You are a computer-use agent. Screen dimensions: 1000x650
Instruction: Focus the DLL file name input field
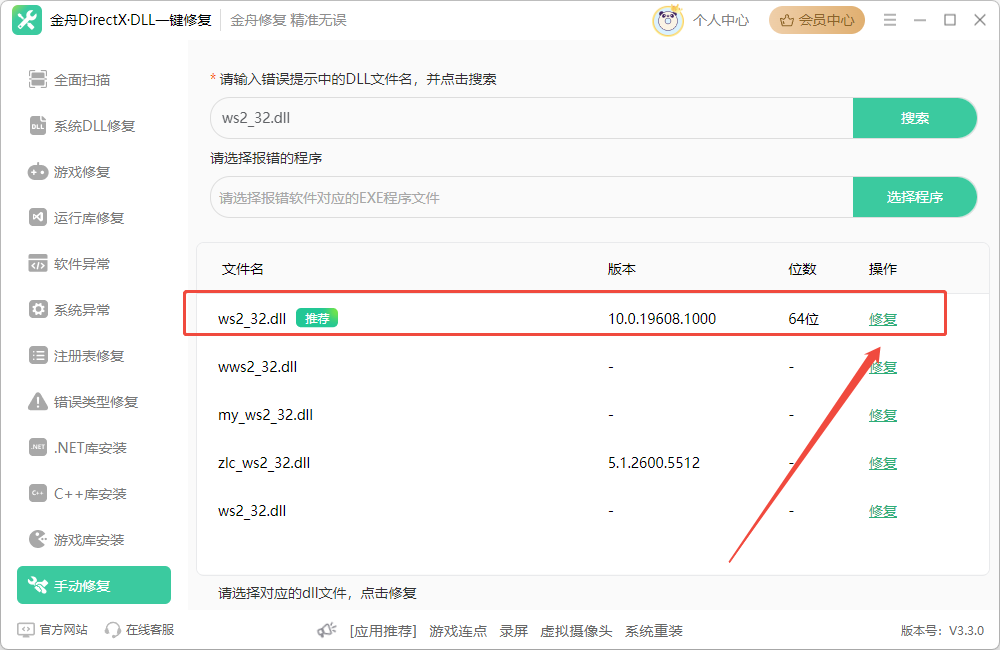click(531, 118)
